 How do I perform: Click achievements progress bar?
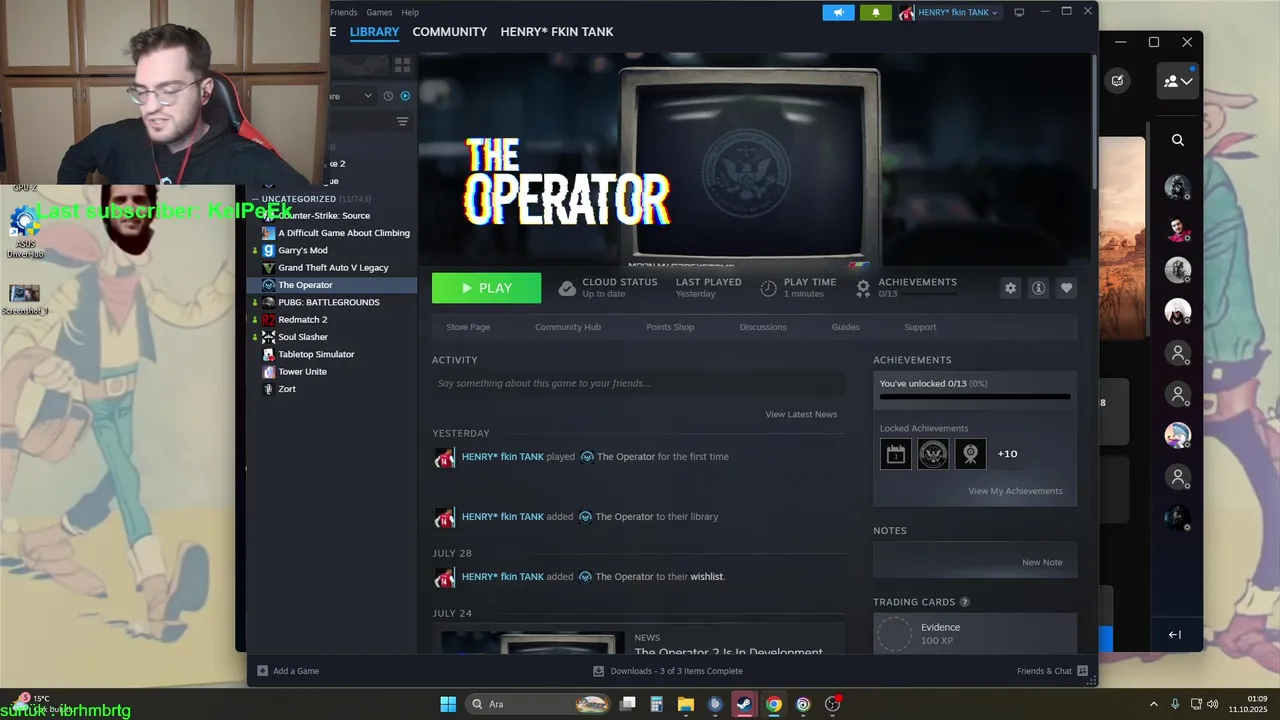975,397
